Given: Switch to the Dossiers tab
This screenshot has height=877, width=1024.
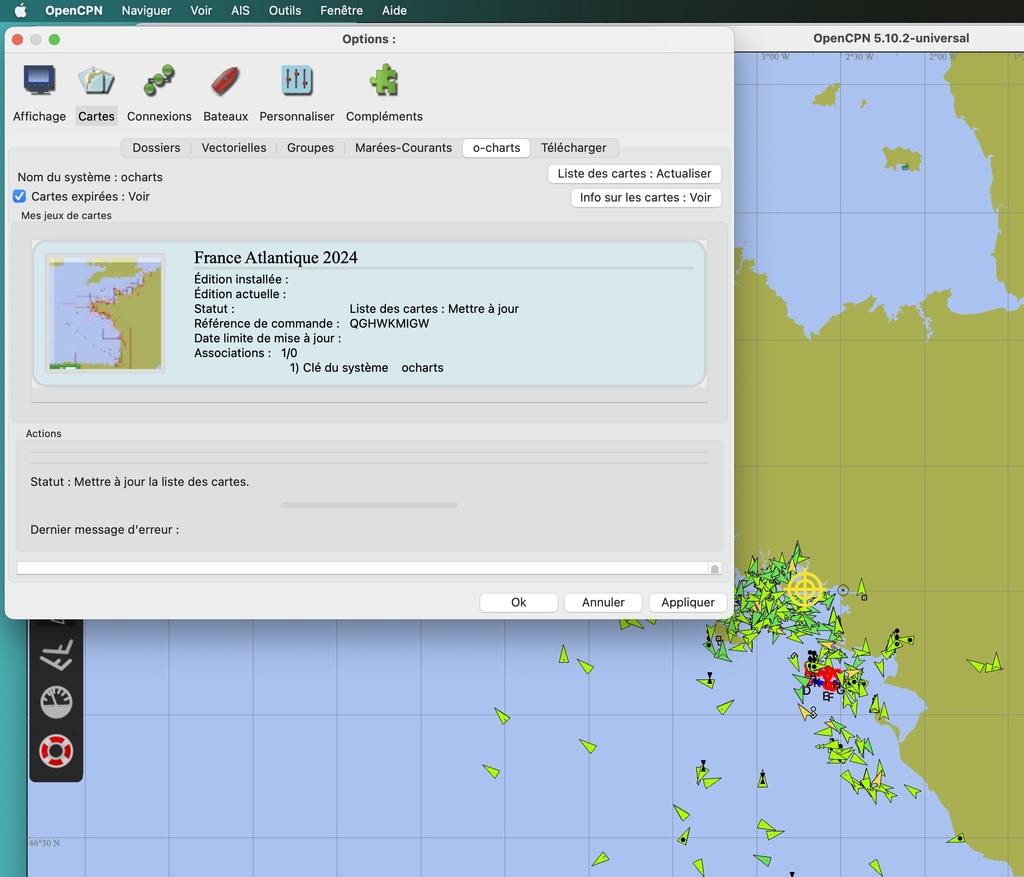Looking at the screenshot, I should (x=156, y=148).
